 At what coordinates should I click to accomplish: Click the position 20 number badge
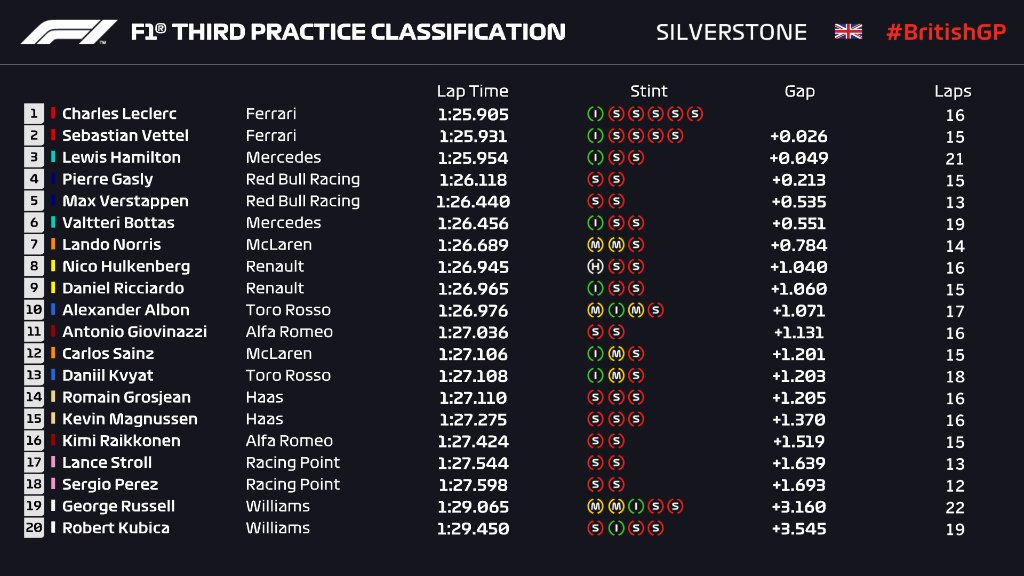point(34,528)
